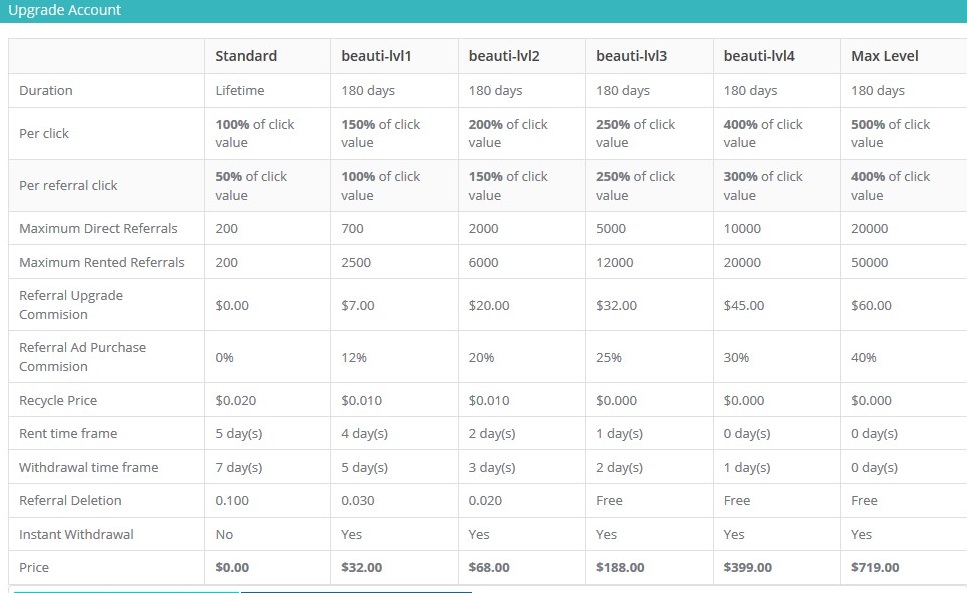Select the Max Level column header

point(885,56)
